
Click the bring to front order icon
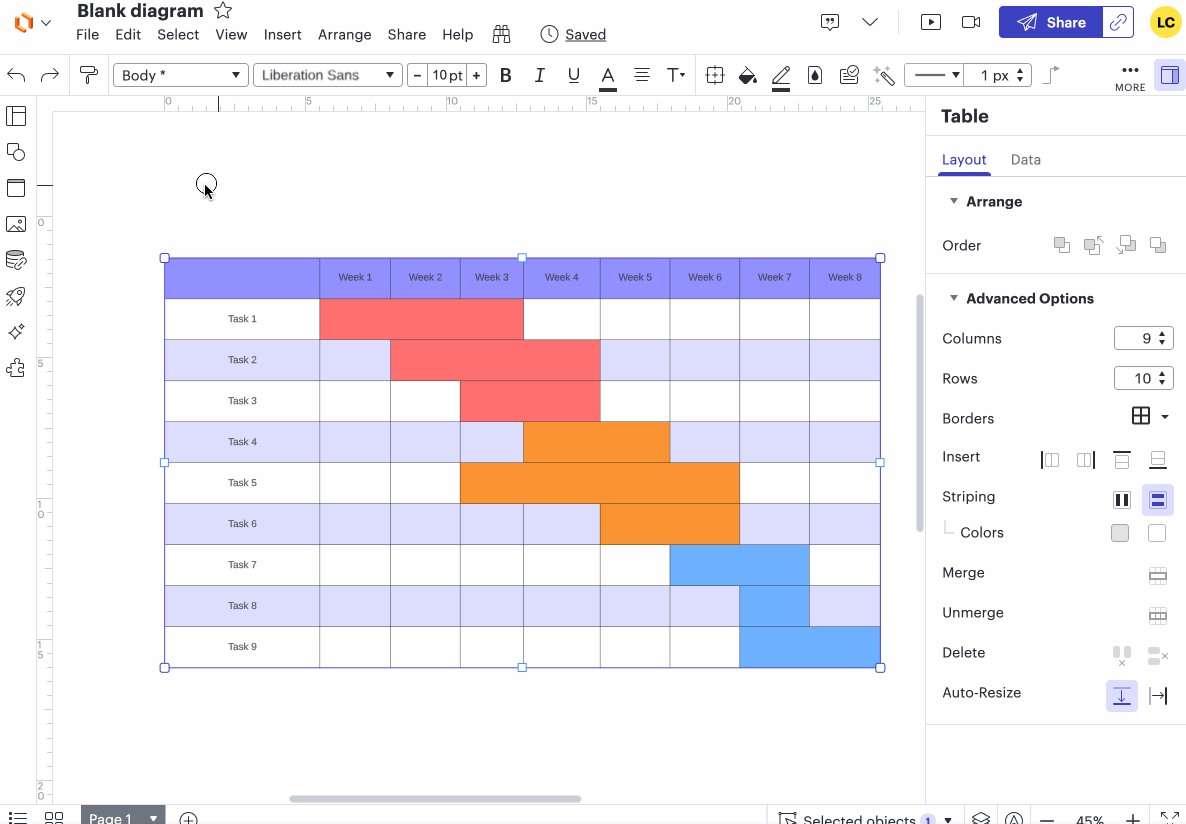(1062, 245)
